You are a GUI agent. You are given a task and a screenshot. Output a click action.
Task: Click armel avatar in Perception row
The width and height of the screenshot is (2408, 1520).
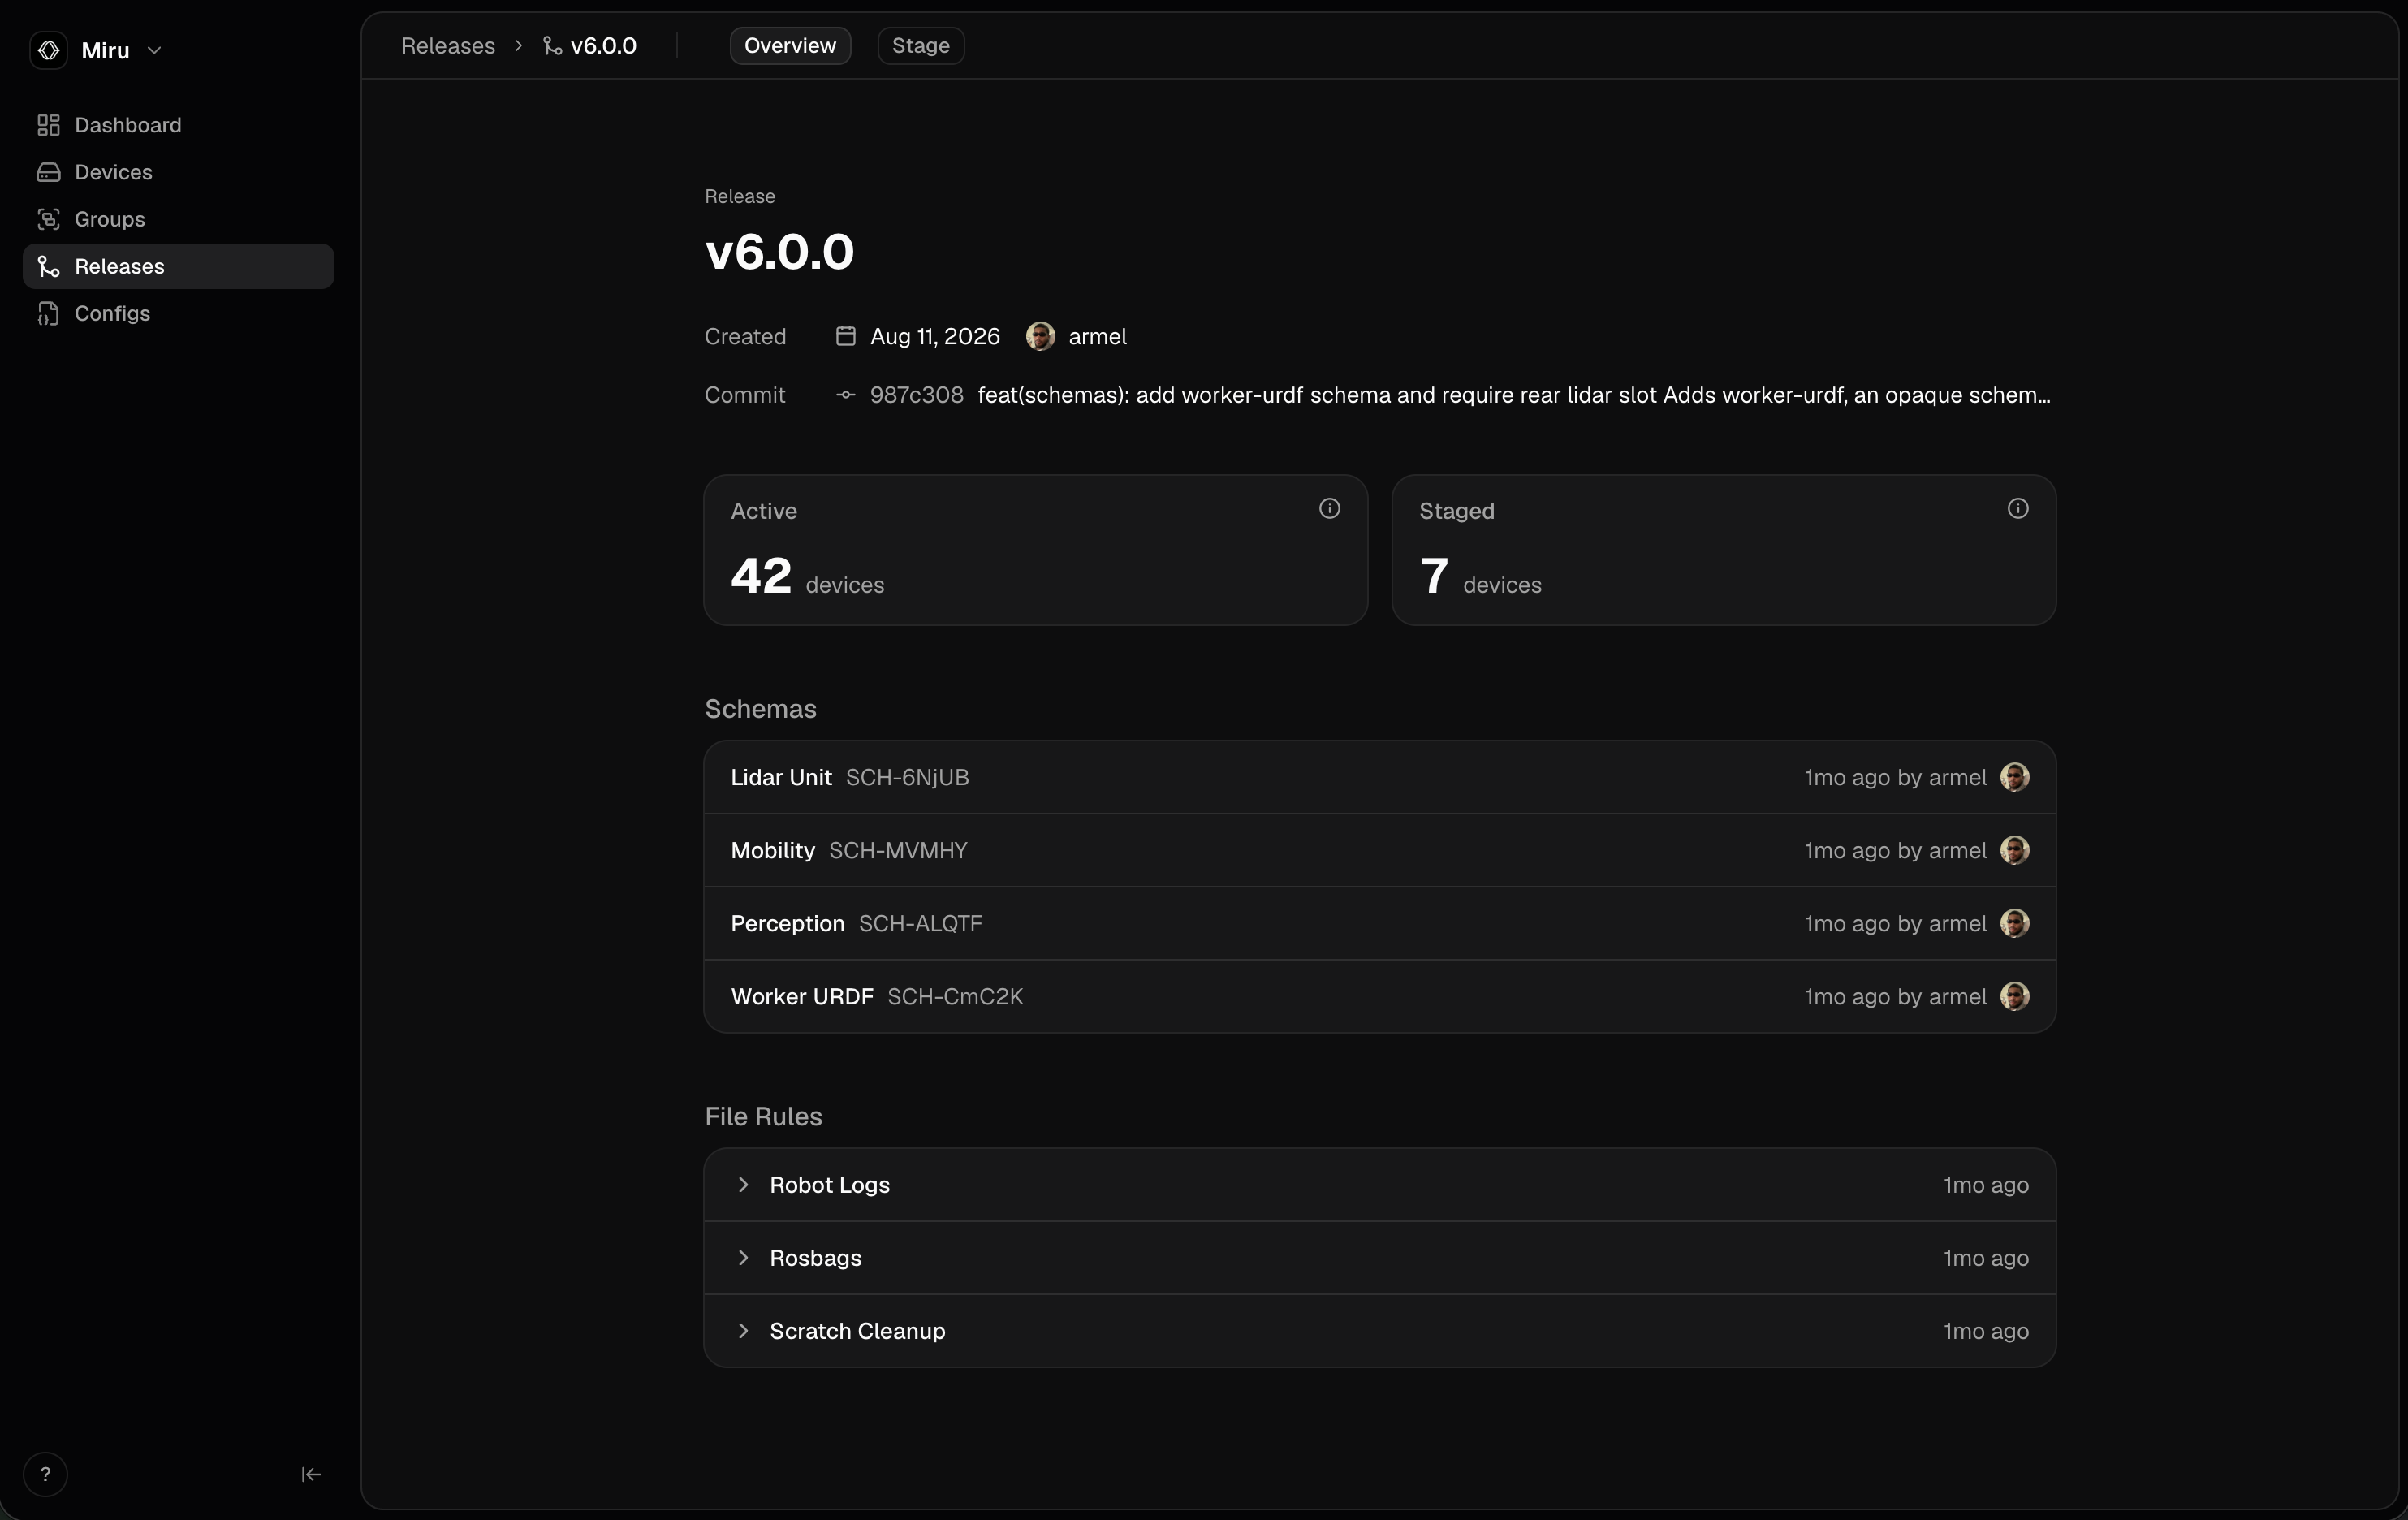click(x=2014, y=923)
